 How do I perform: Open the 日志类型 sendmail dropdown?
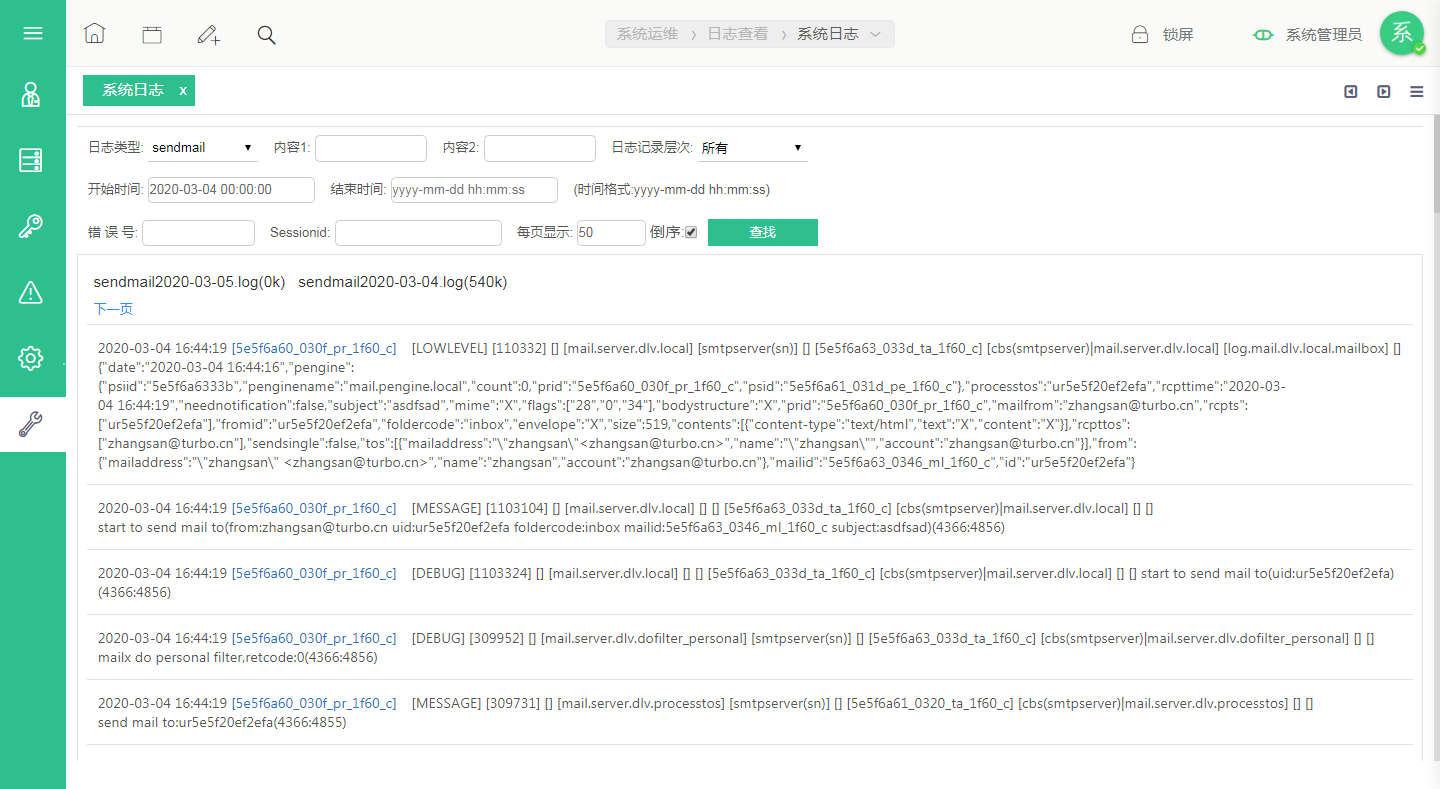pyautogui.click(x=204, y=148)
